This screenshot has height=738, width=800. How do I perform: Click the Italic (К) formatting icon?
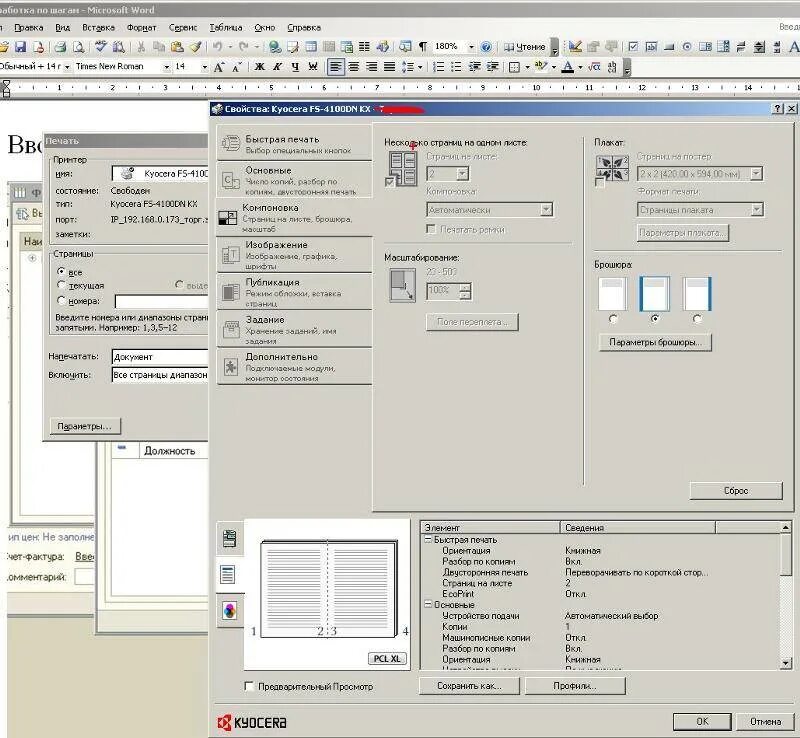(x=278, y=67)
